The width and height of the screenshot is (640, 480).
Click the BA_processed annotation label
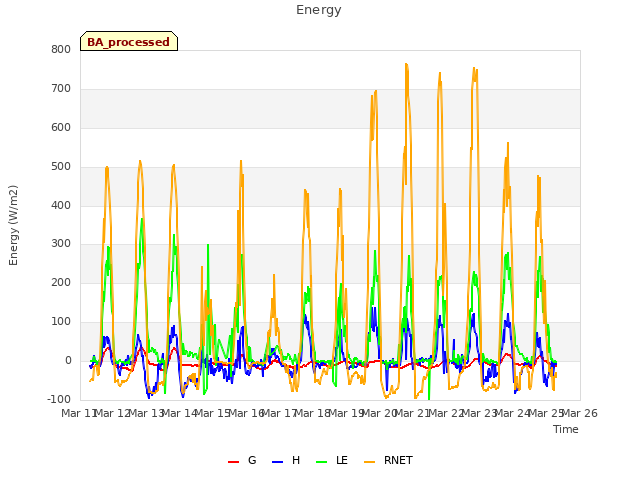pyautogui.click(x=129, y=42)
